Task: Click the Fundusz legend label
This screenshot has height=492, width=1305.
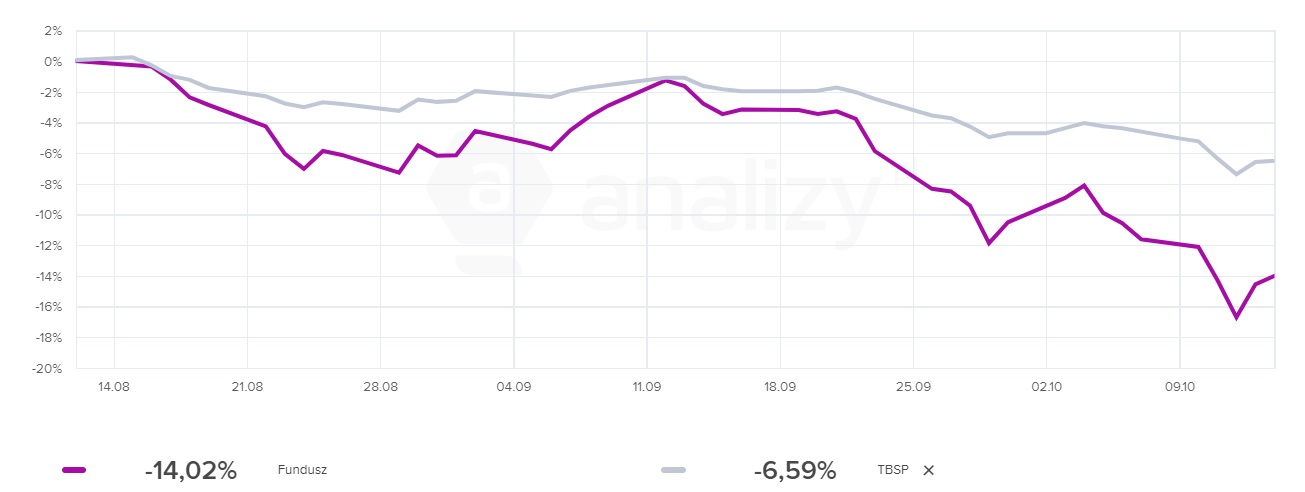Action: (x=302, y=471)
